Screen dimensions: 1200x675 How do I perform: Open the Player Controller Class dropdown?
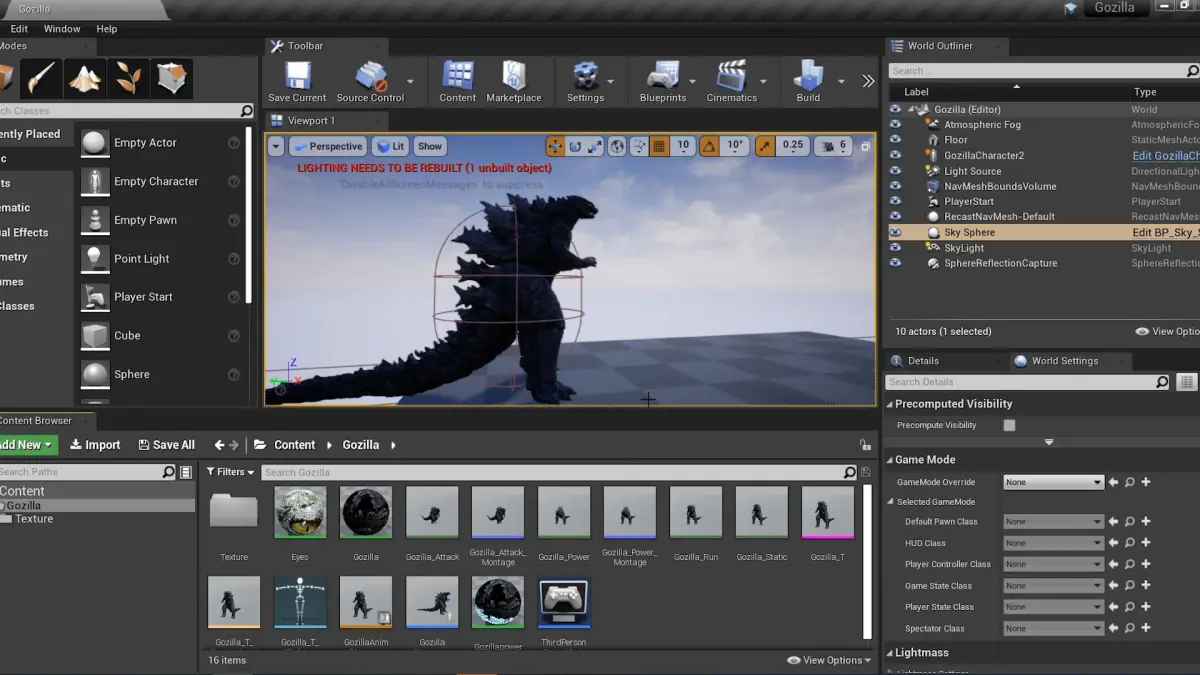pyautogui.click(x=1053, y=564)
